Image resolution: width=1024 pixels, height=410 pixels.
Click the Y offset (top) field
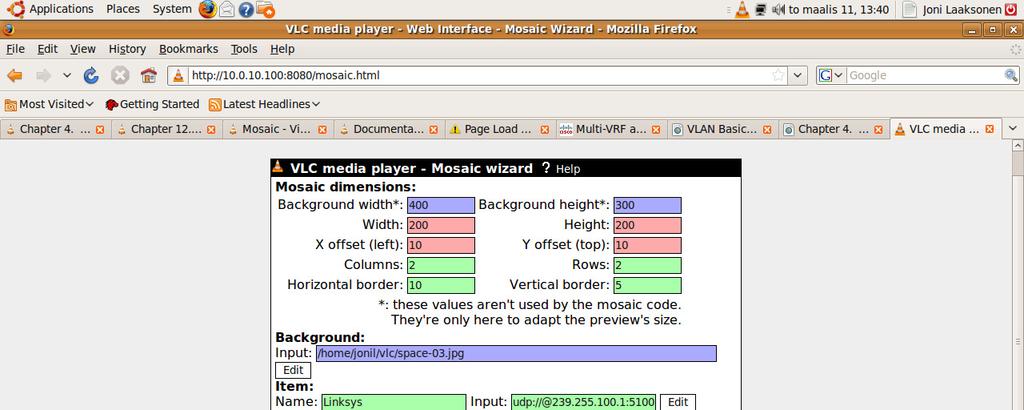coord(647,245)
